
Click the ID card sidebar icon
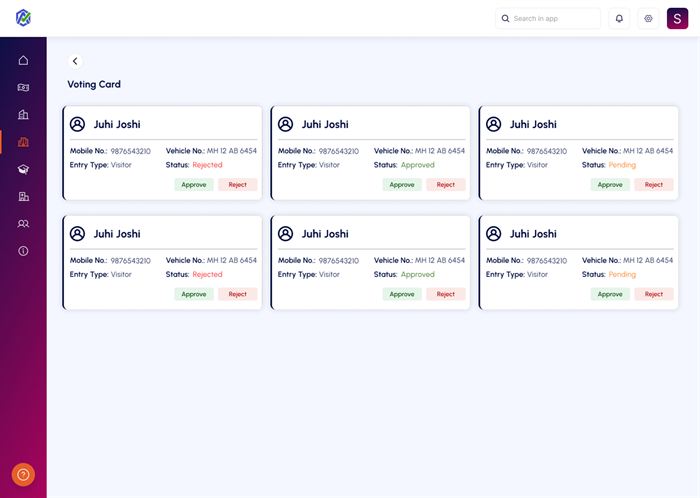point(23,87)
